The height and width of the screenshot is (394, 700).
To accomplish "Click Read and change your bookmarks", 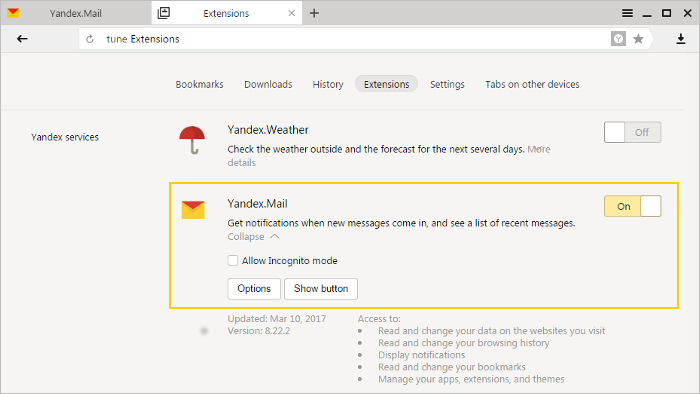I will [452, 367].
